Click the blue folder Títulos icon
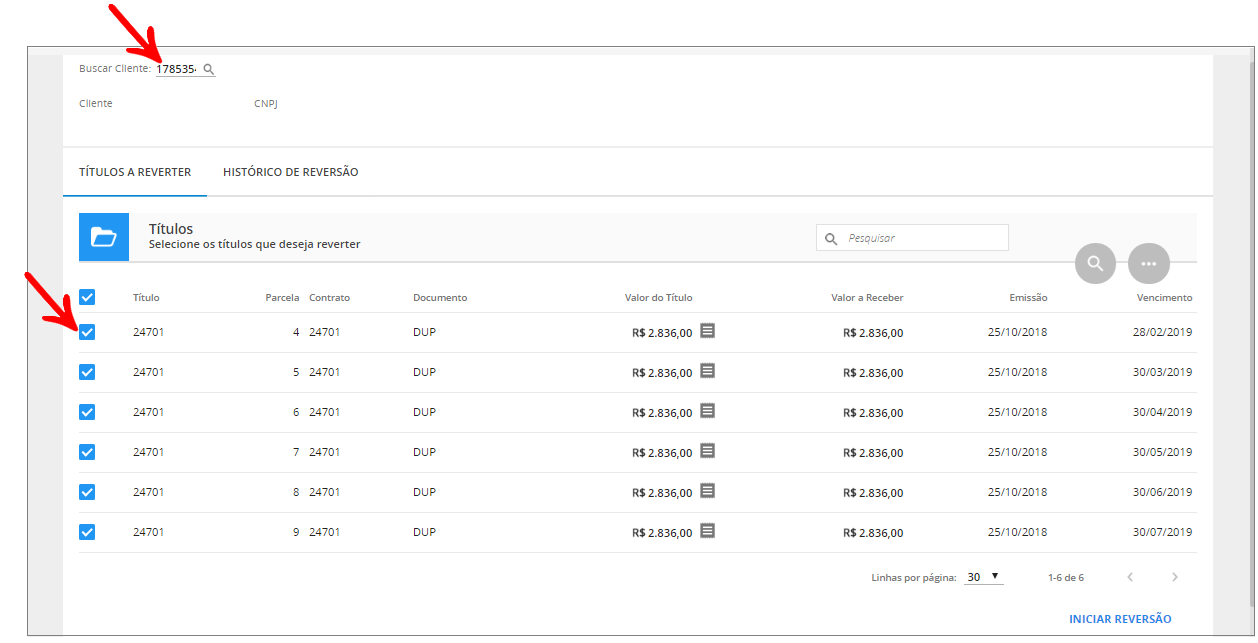This screenshot has width=1258, height=643. 104,237
